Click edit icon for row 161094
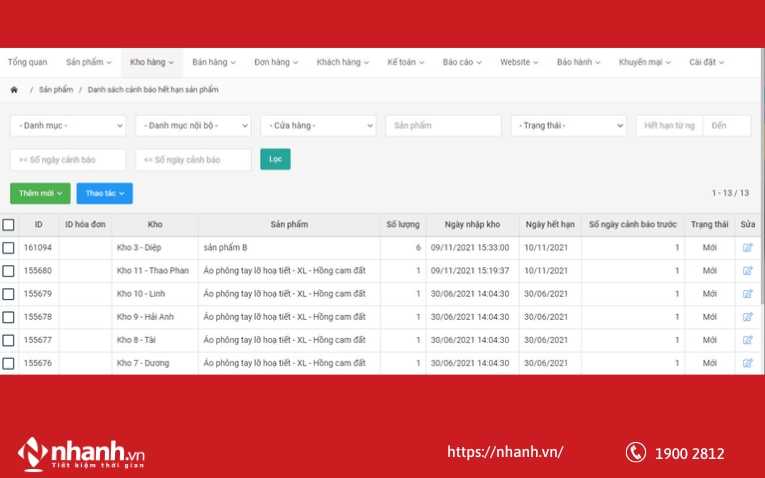The height and width of the screenshot is (478, 765). coord(747,248)
